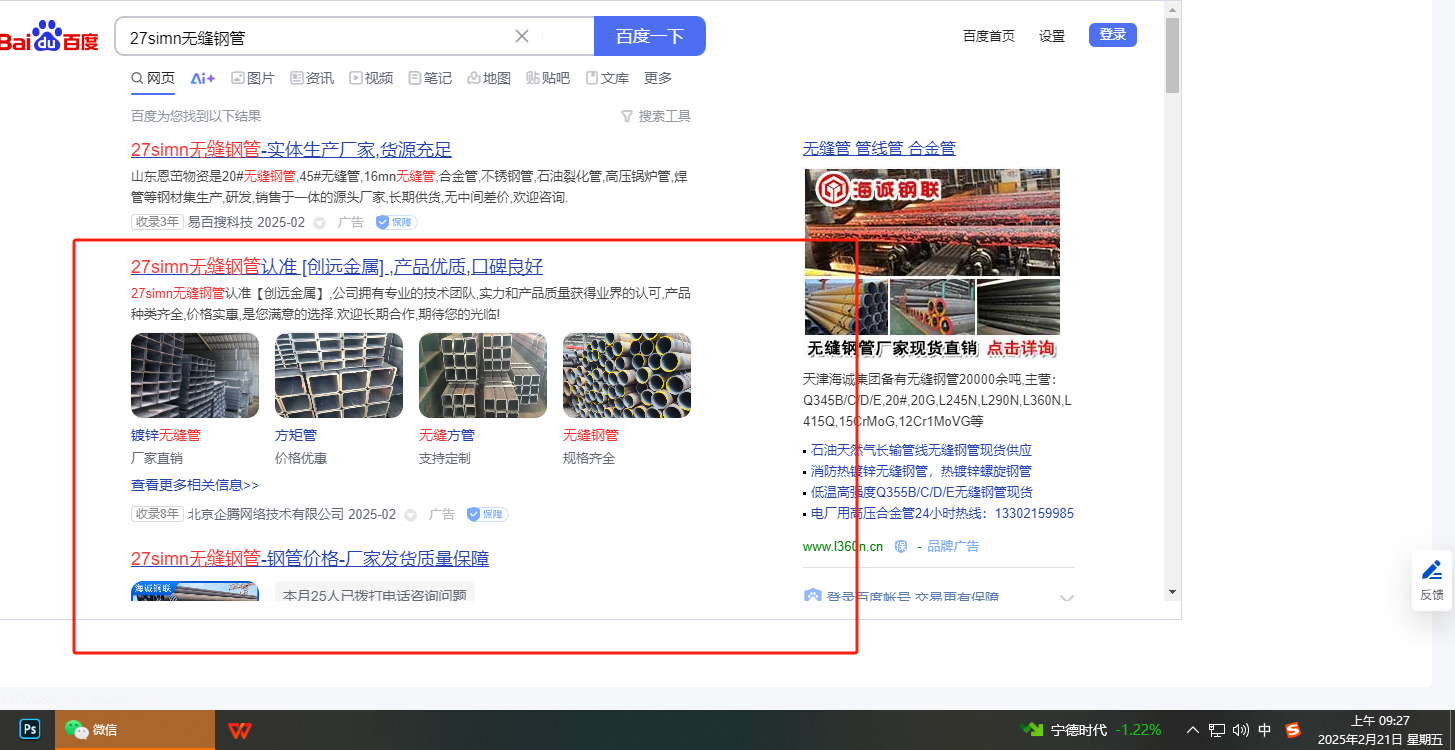The image size is (1455, 750).
Task: Open result titled 实体生产厂家,货源充足
Action: click(x=291, y=150)
